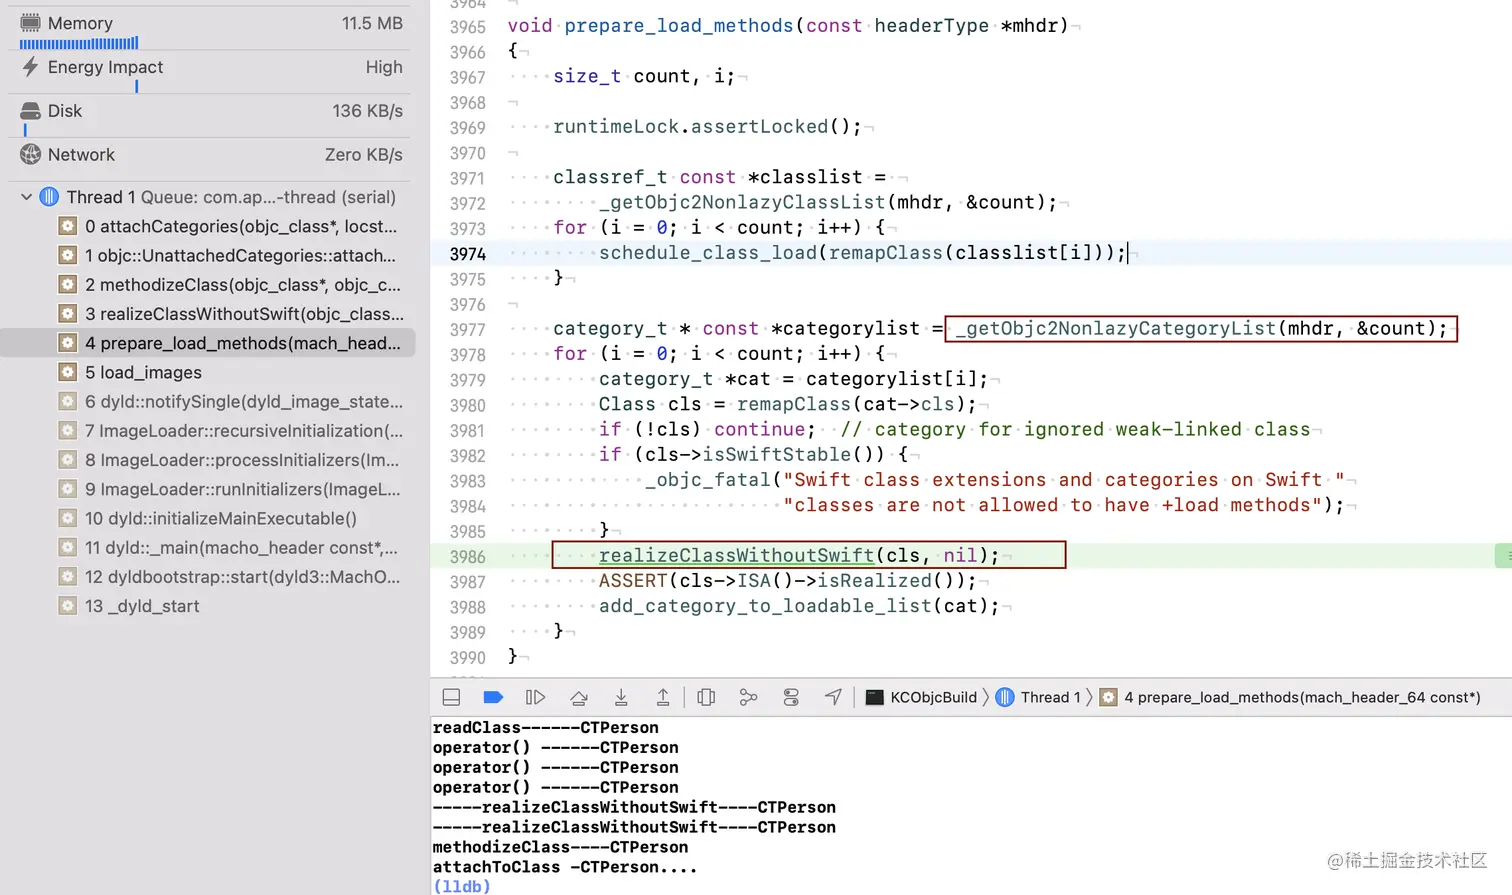Click the prepare_load_methods function name
This screenshot has height=895, width=1512.
click(679, 25)
